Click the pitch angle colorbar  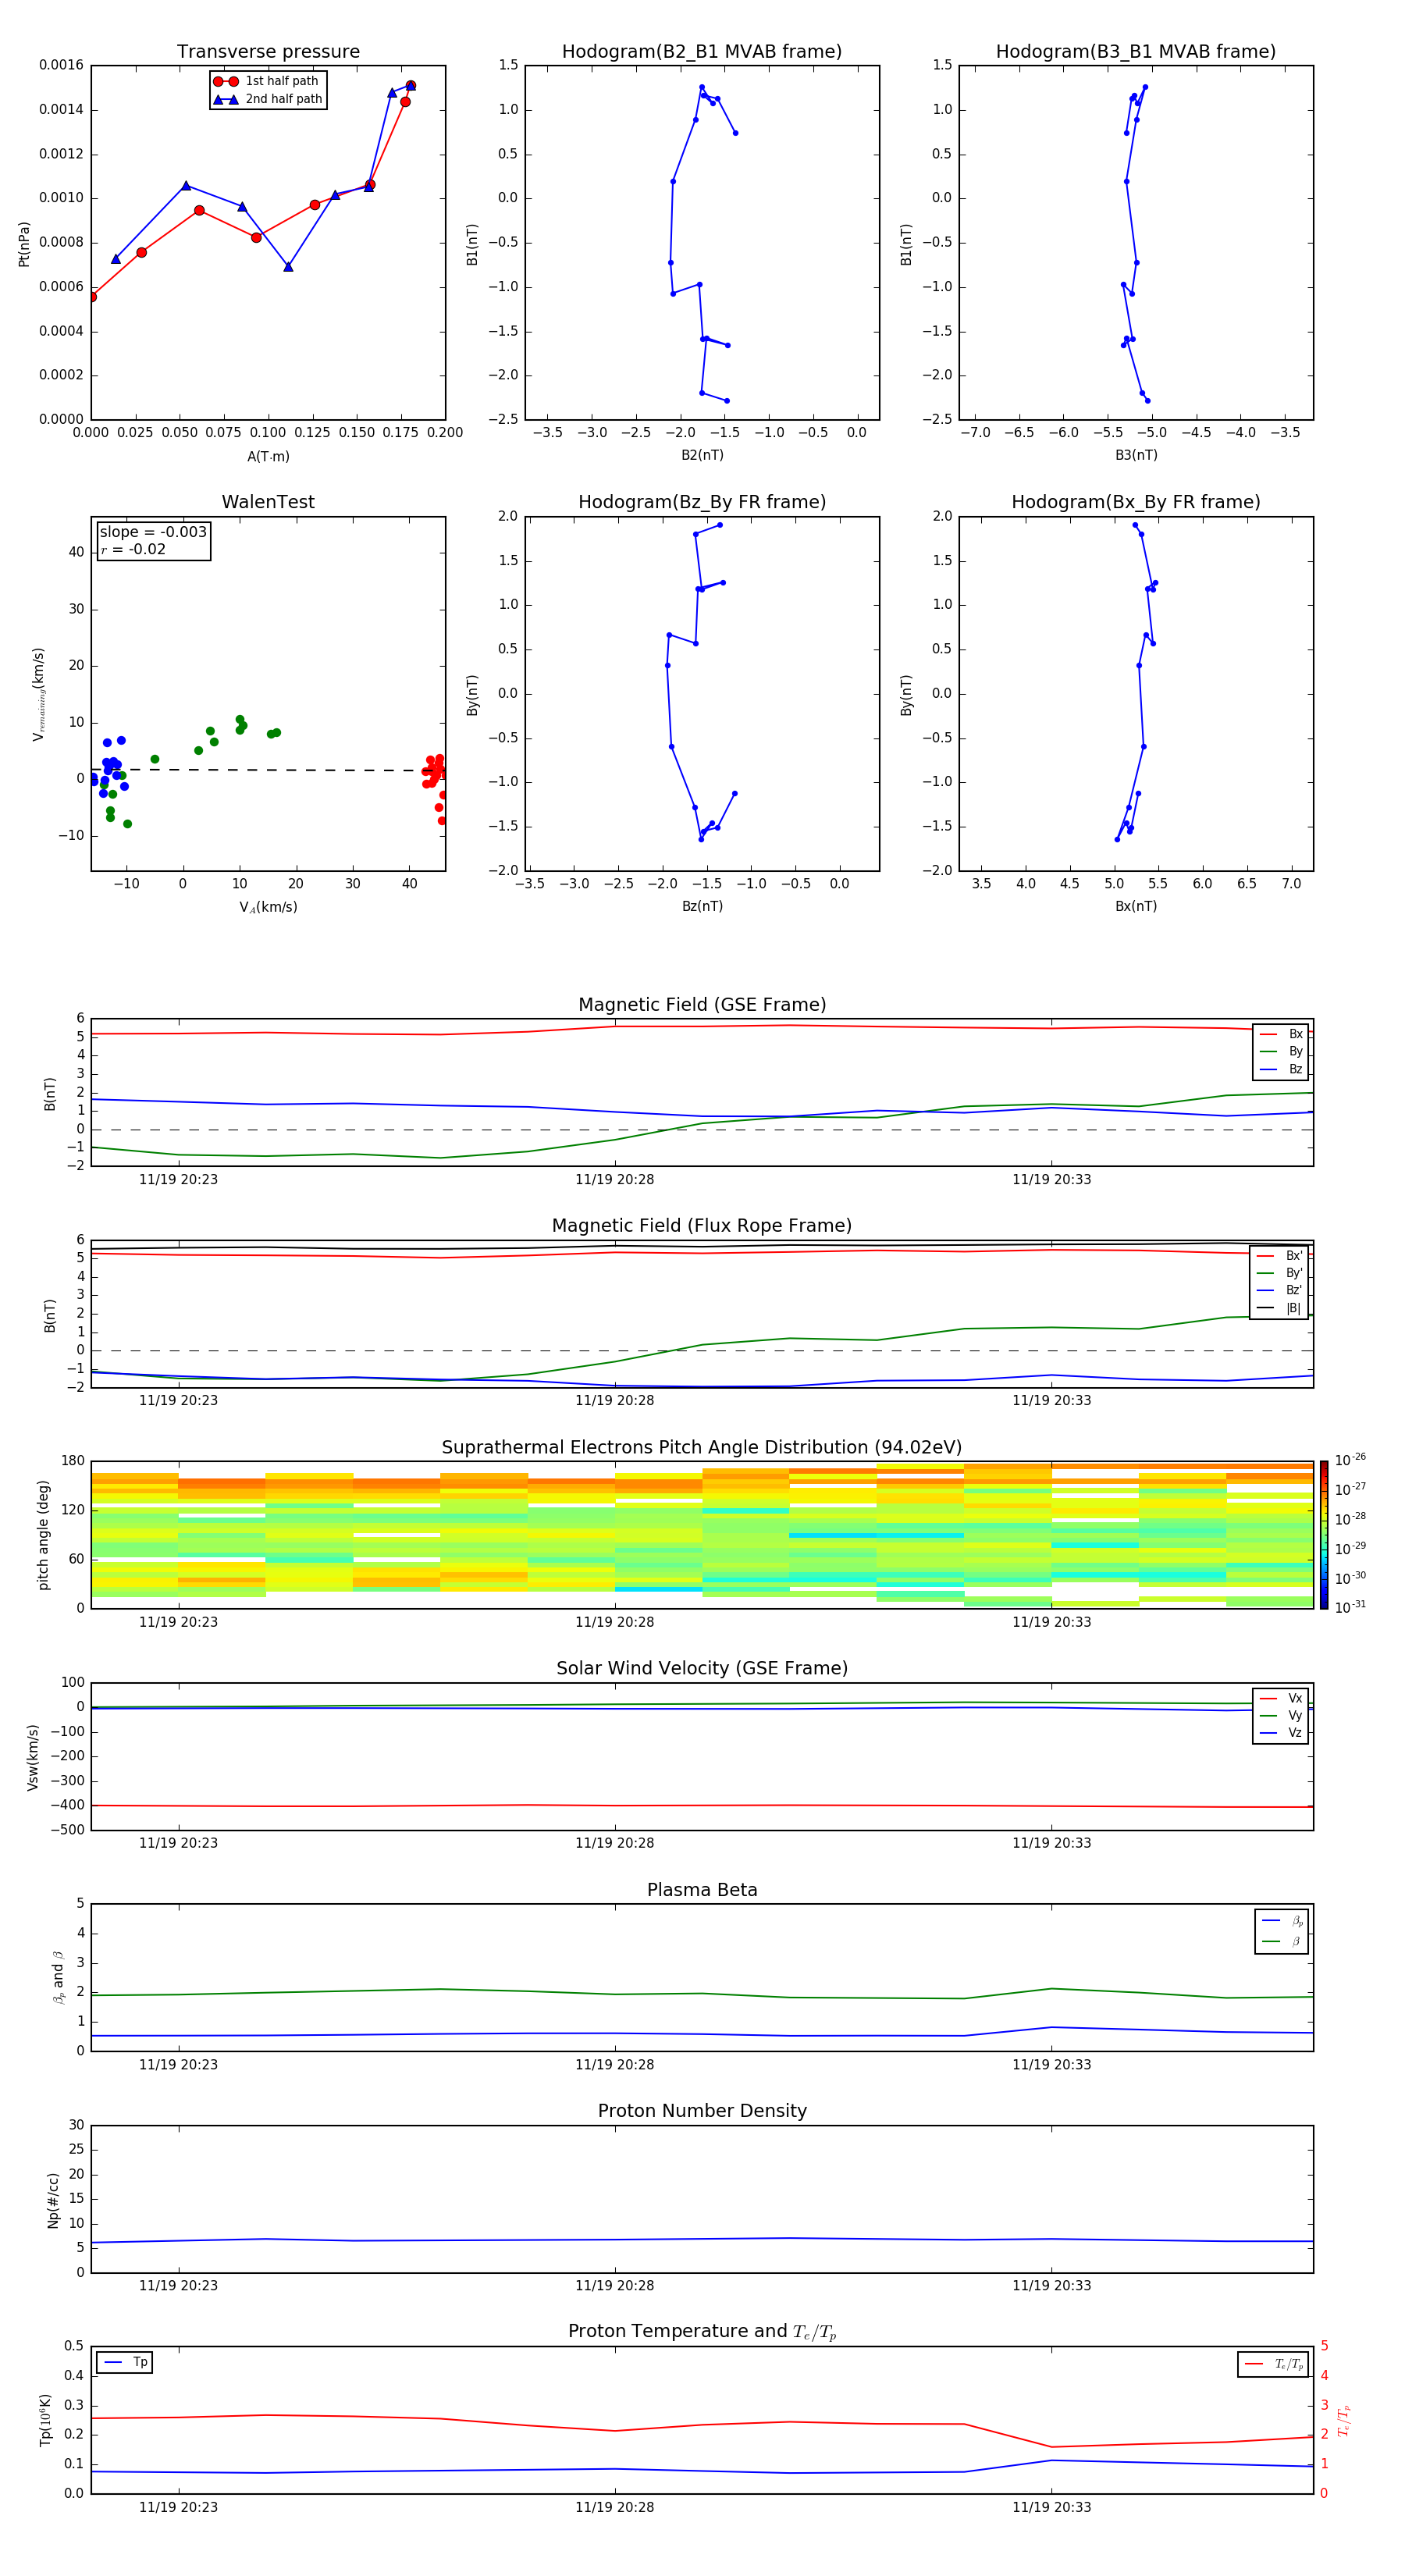pos(1323,1535)
